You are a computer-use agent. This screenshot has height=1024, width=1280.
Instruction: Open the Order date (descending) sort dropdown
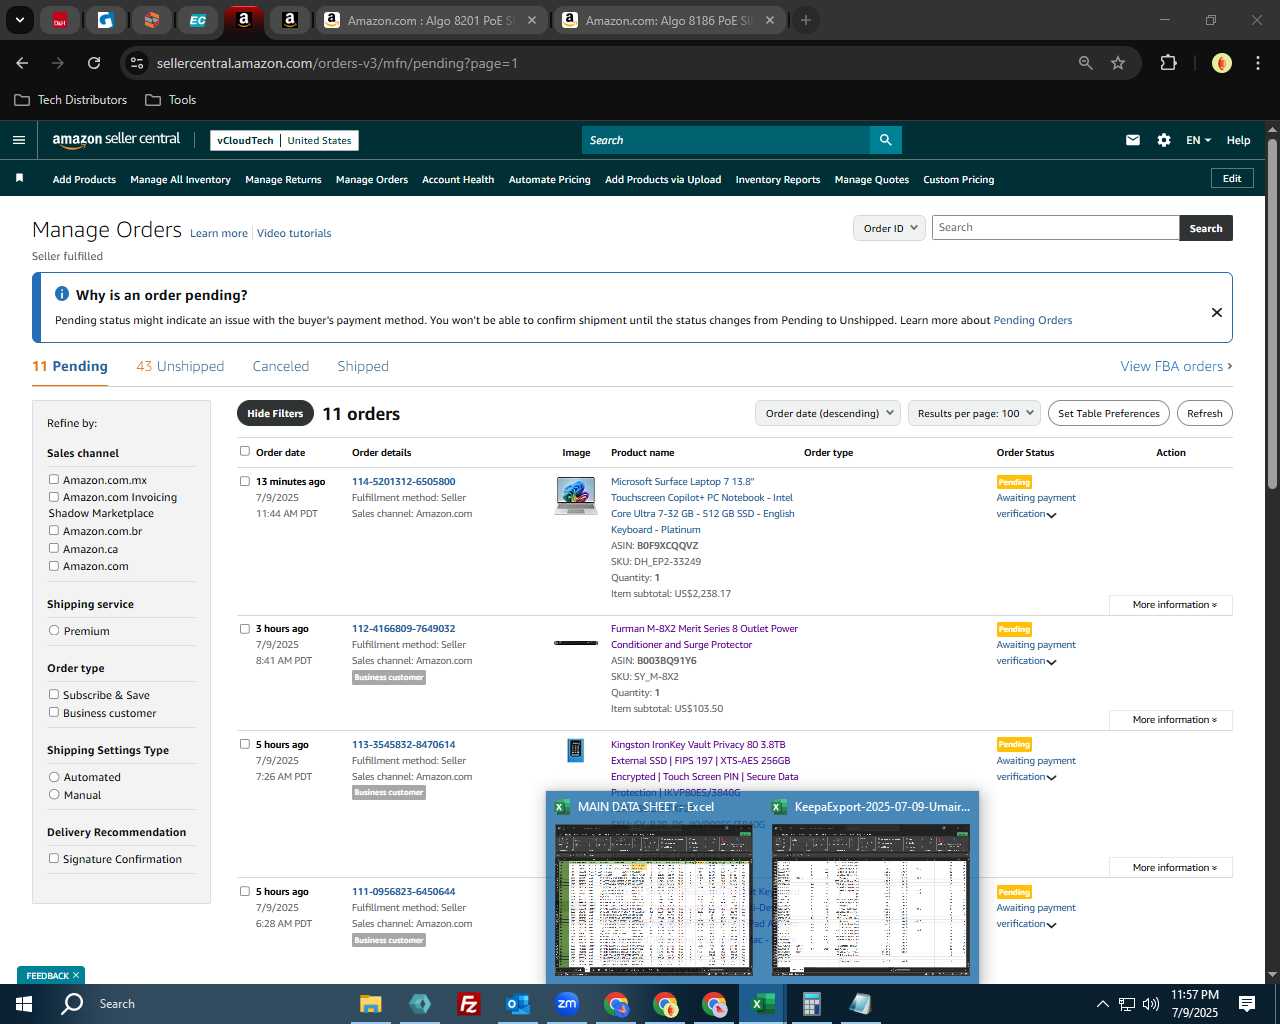click(828, 413)
